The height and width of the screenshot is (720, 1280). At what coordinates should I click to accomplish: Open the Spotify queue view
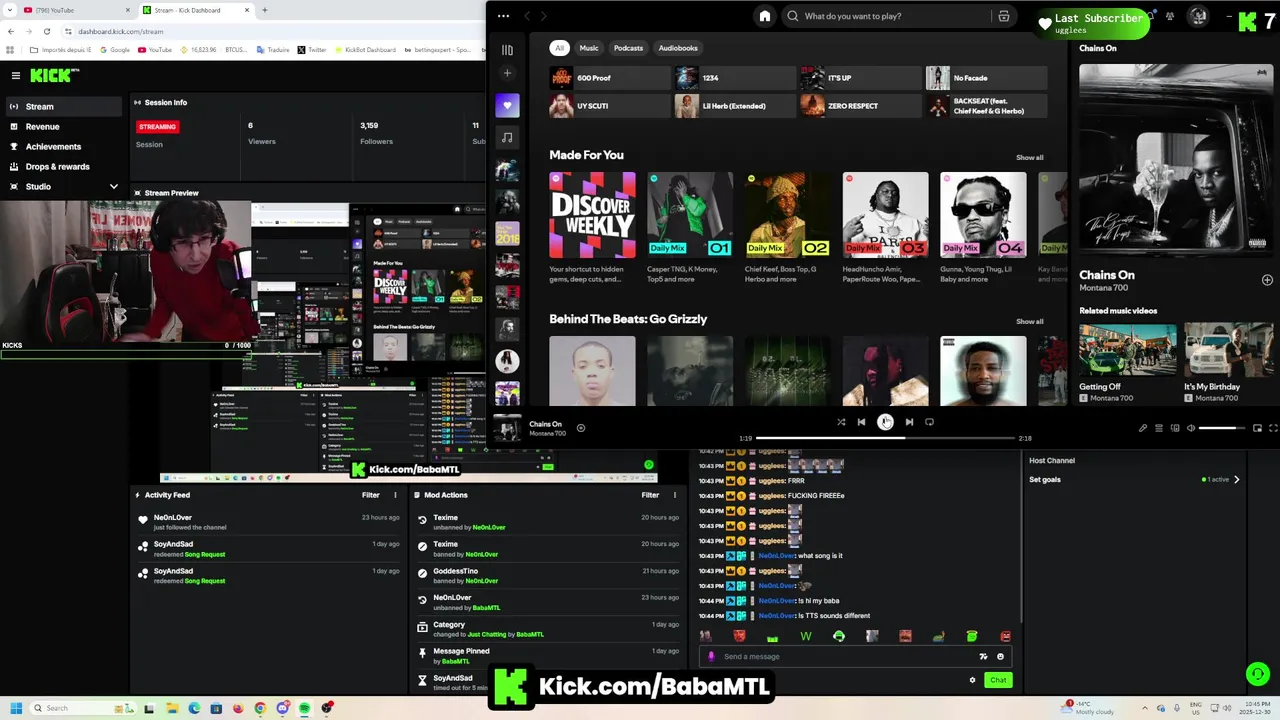coord(1159,428)
